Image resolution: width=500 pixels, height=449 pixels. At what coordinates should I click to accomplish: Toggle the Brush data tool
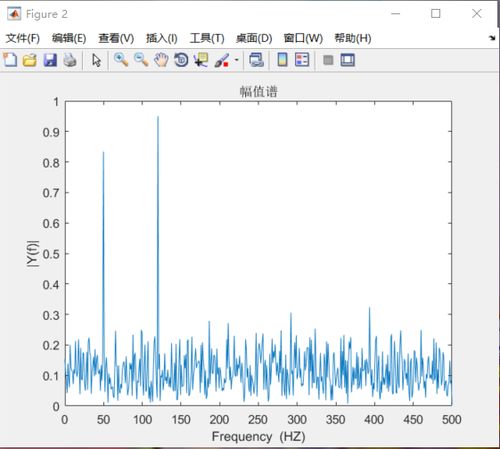tap(222, 60)
